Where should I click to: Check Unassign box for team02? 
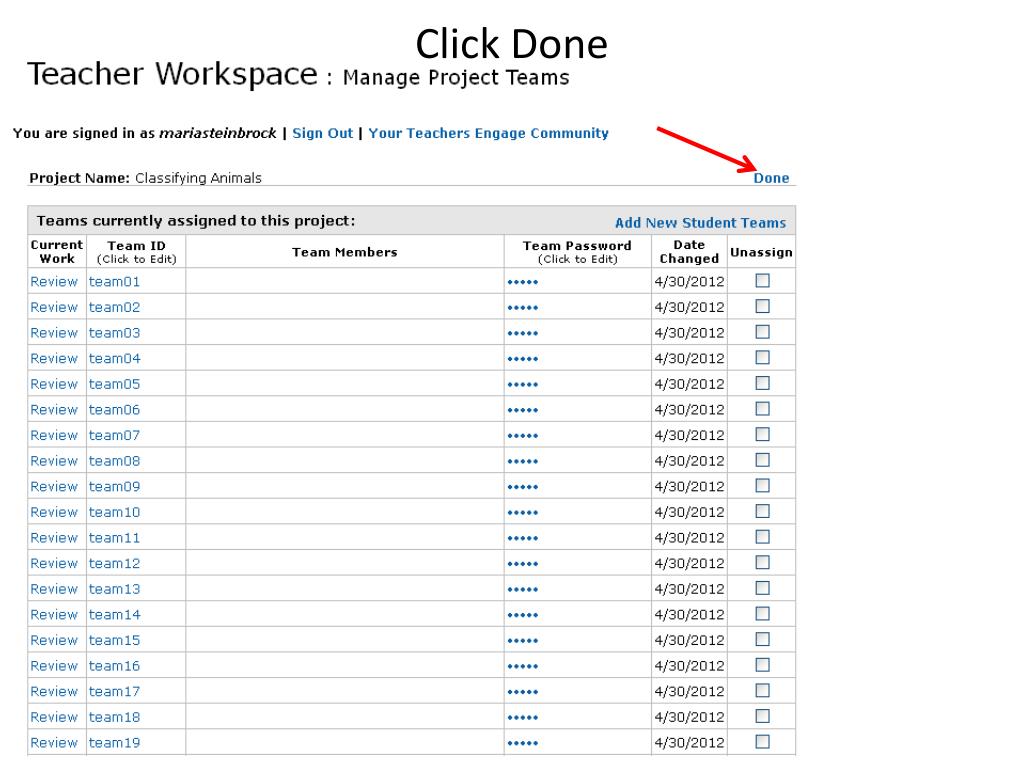coord(762,306)
